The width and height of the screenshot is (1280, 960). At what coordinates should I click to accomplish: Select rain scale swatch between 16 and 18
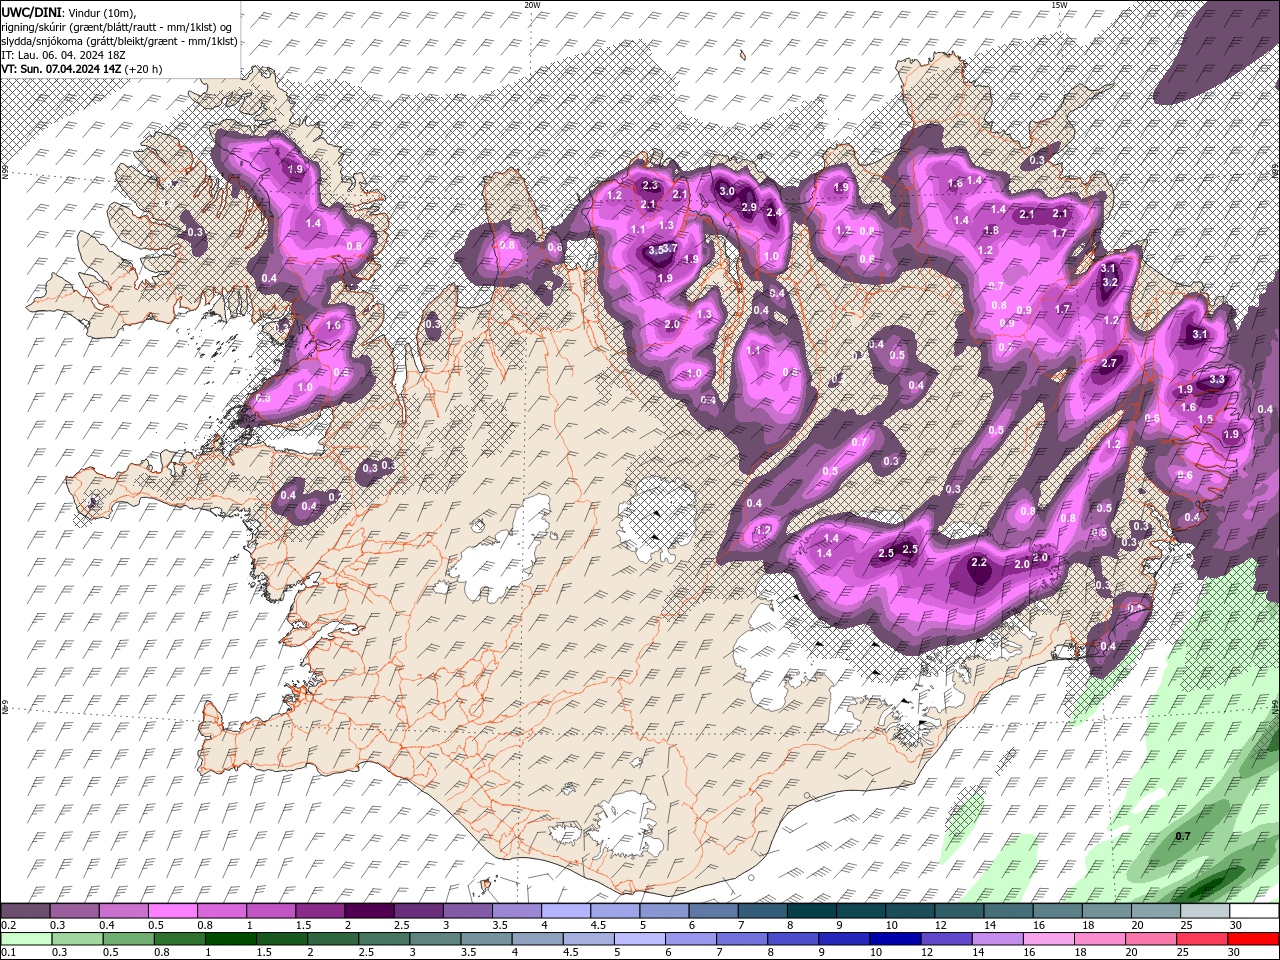(1048, 939)
